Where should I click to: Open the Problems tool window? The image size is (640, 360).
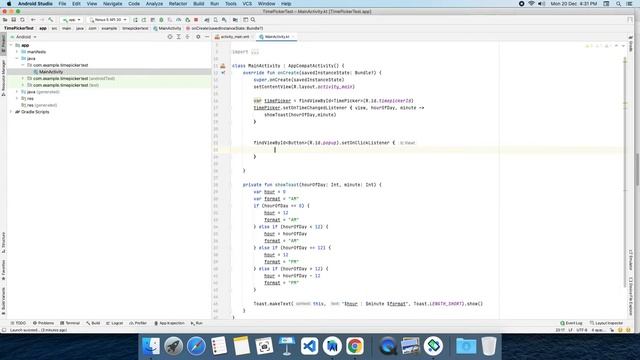click(x=43, y=323)
